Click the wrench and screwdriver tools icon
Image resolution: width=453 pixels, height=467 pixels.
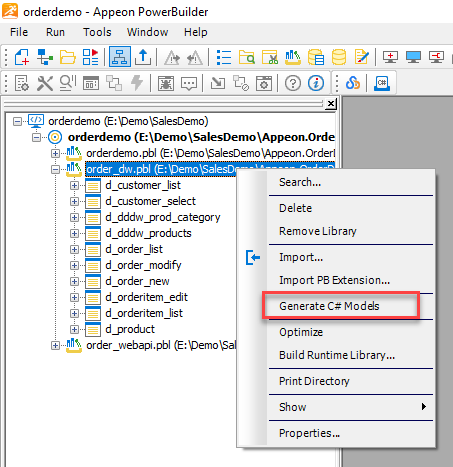tap(45, 83)
